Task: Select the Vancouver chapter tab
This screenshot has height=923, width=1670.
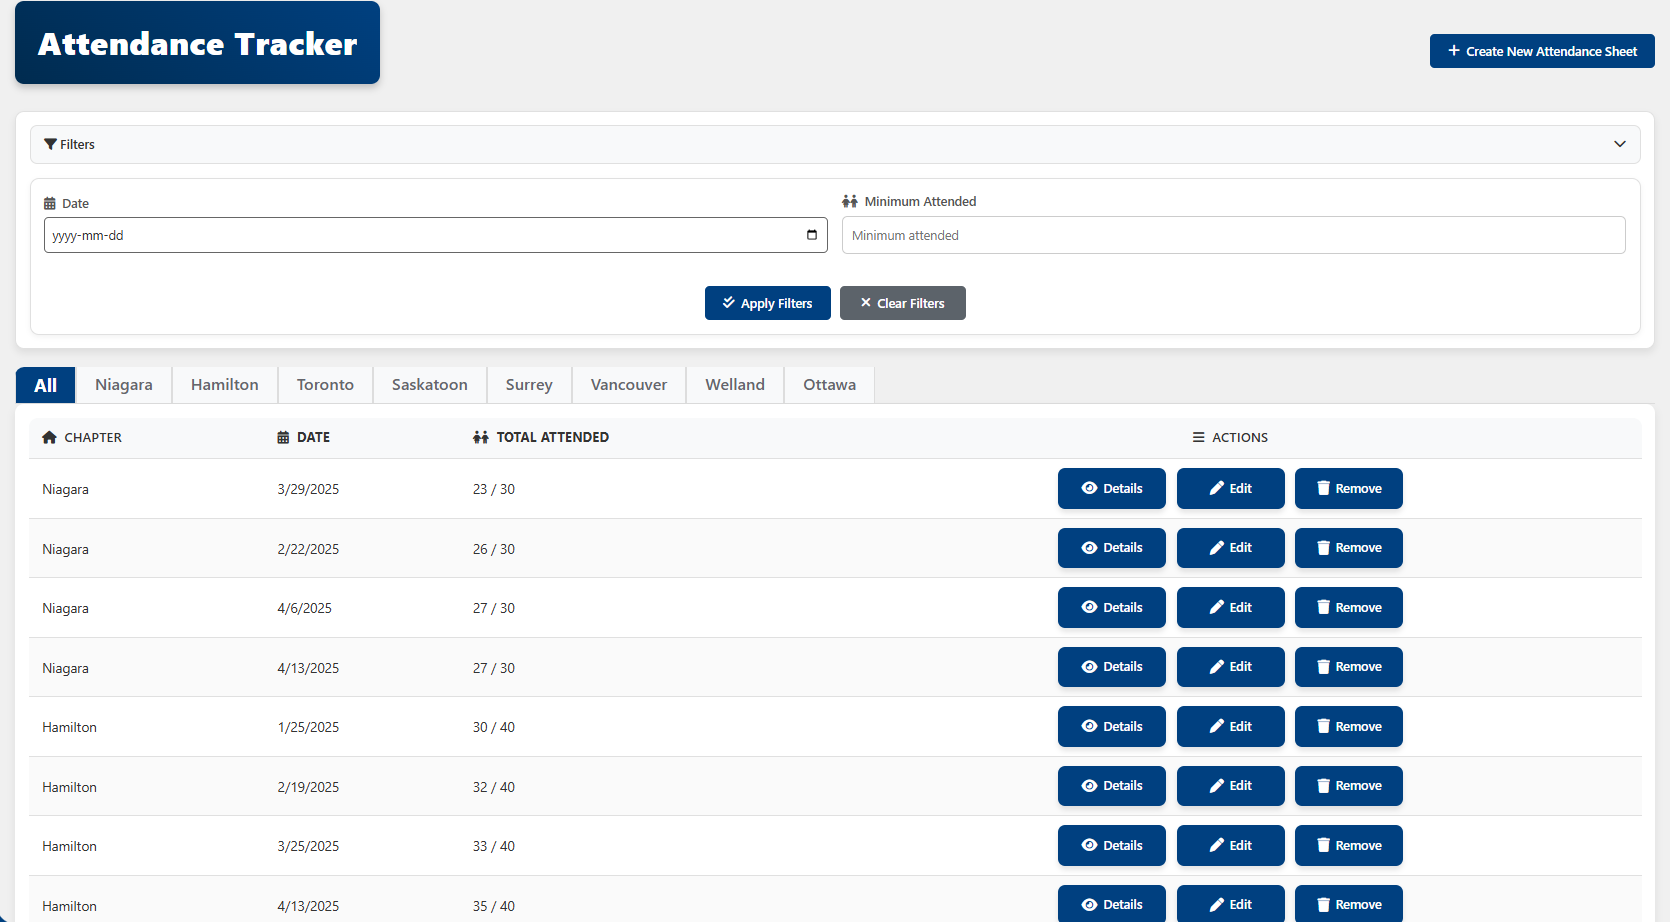Action: click(628, 384)
